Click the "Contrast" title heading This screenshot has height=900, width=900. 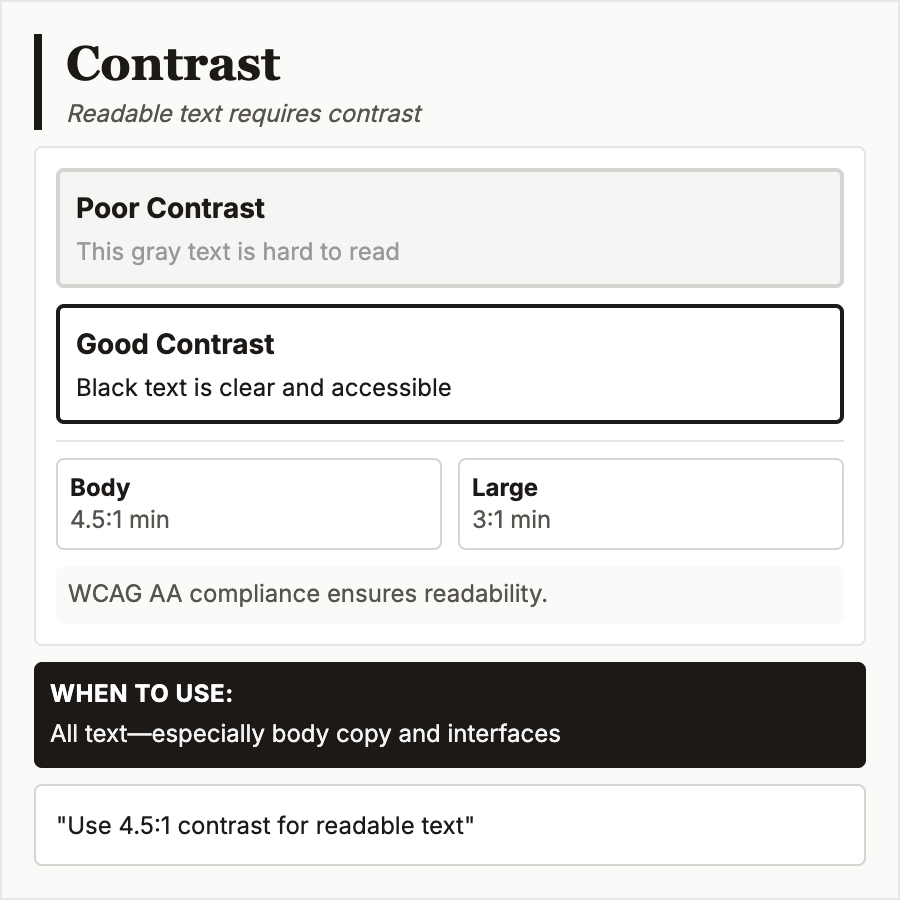tap(173, 64)
